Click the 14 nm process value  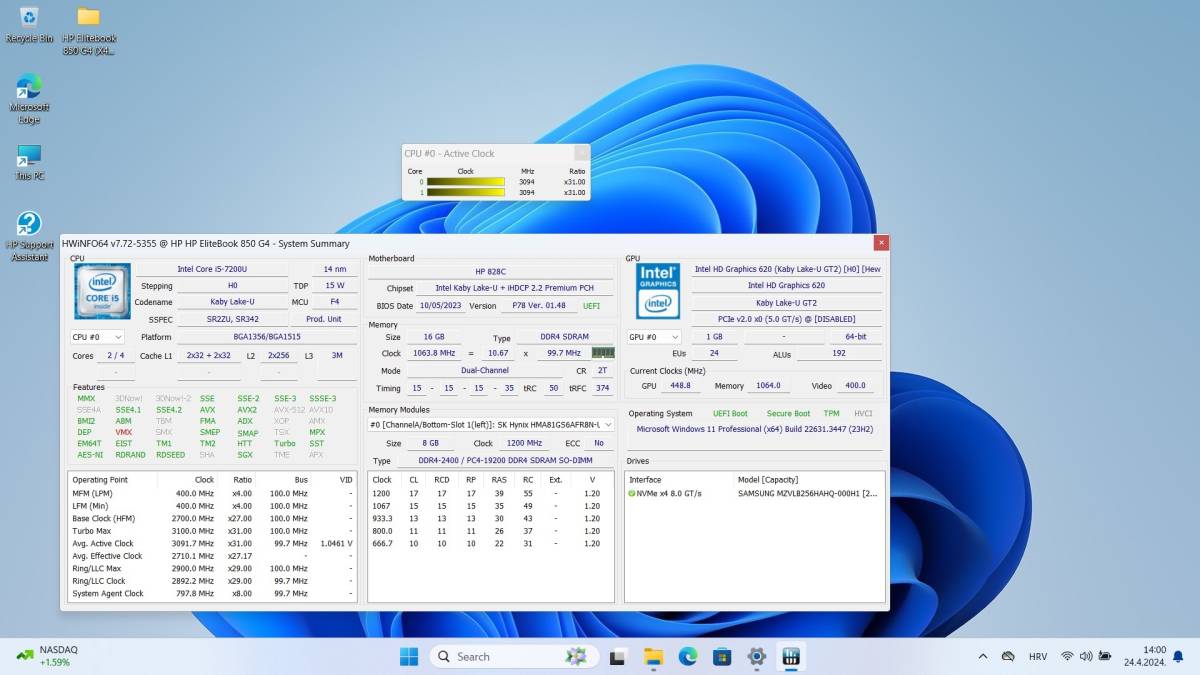click(334, 269)
